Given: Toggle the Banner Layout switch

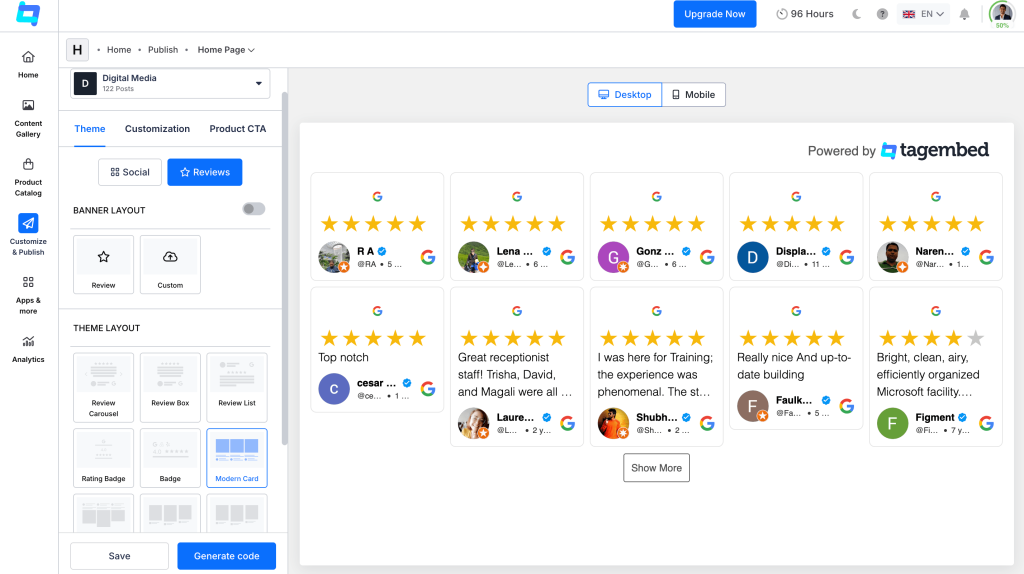Looking at the screenshot, I should point(254,209).
